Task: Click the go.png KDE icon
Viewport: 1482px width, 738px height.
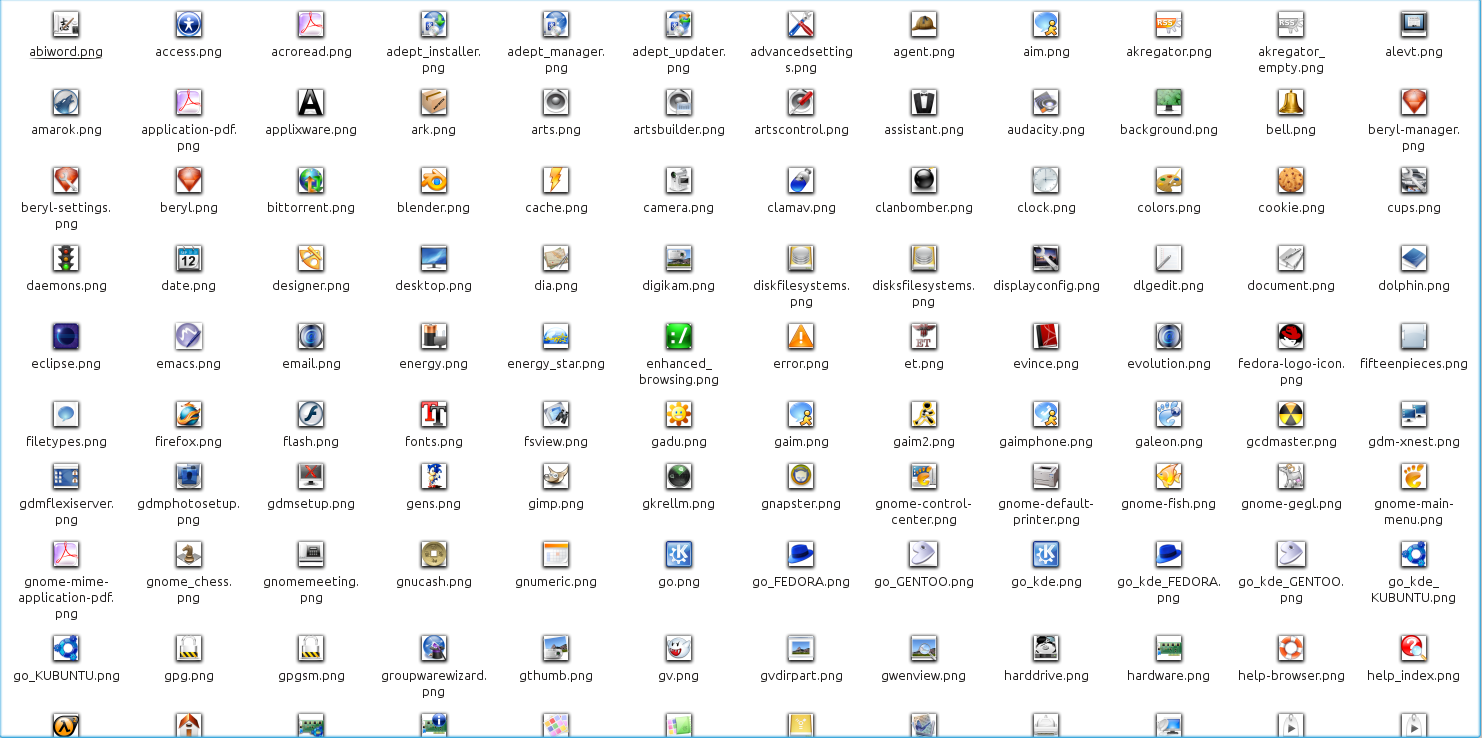Action: 679,554
